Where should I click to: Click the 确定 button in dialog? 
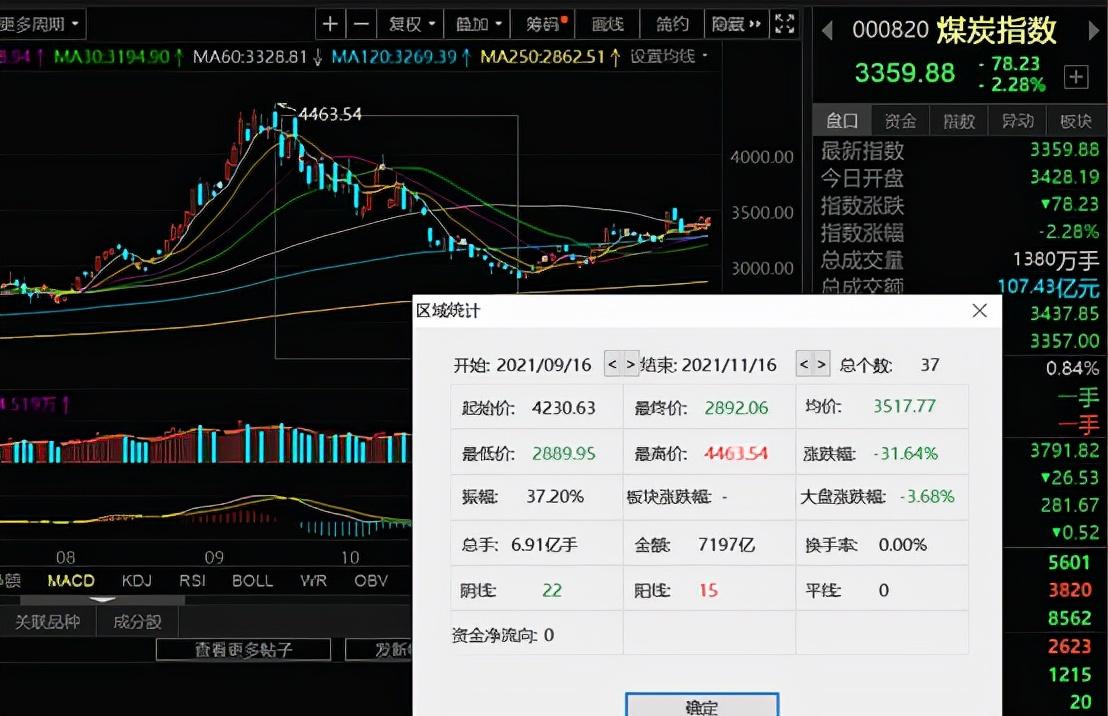[x=702, y=706]
